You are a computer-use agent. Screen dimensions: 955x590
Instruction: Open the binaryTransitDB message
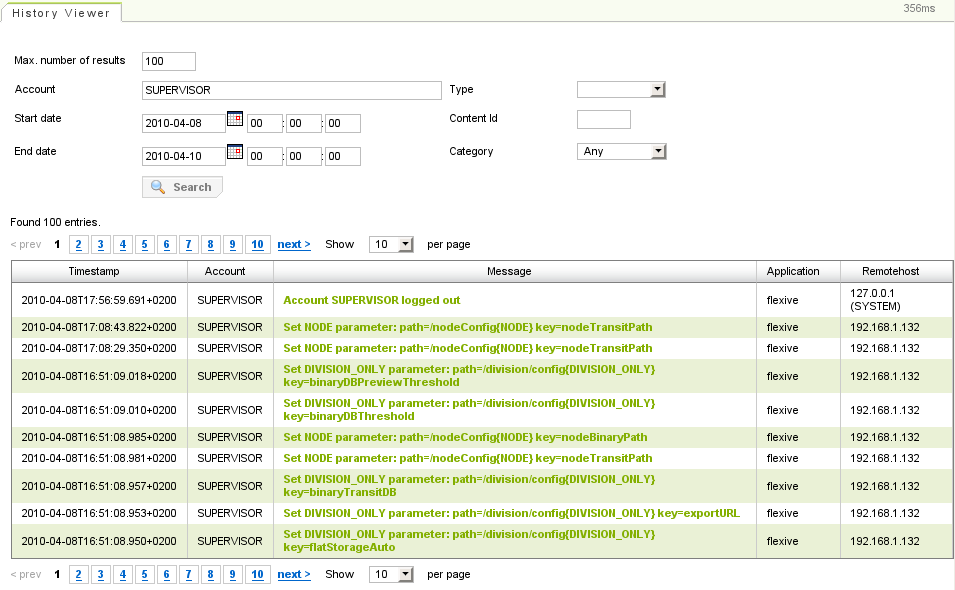tap(469, 486)
